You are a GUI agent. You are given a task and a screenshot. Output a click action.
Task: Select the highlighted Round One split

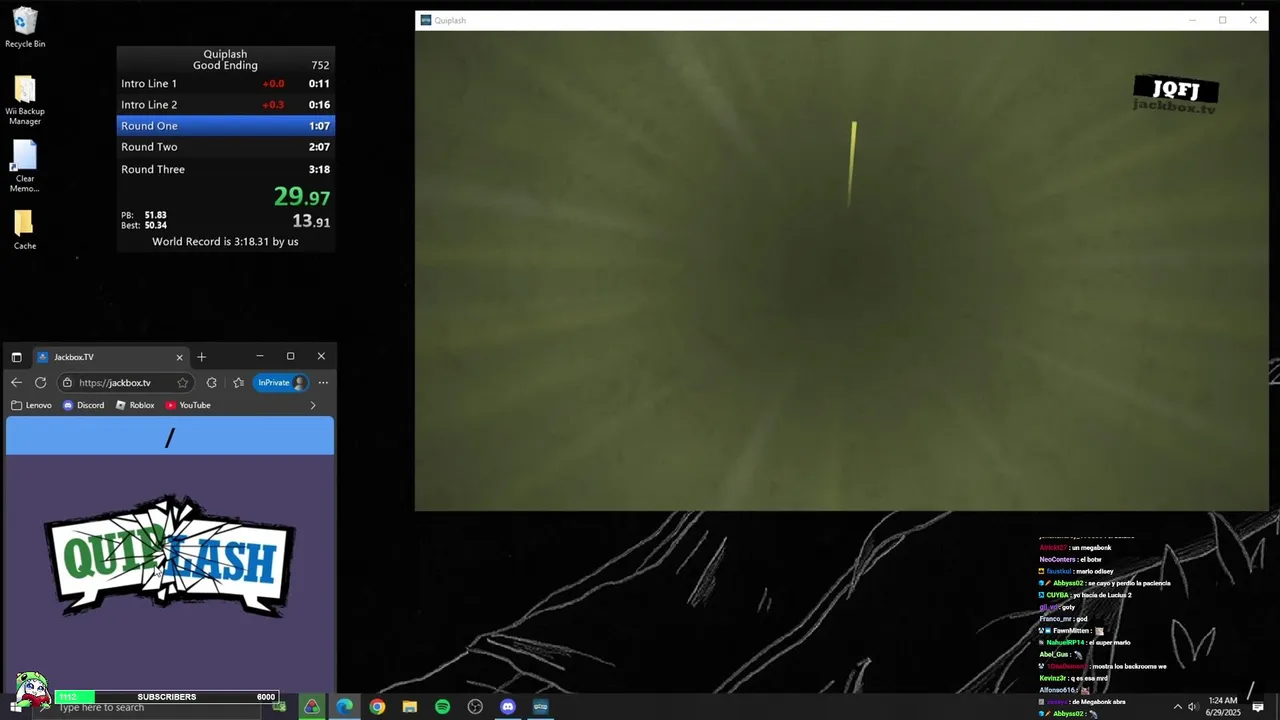point(225,126)
